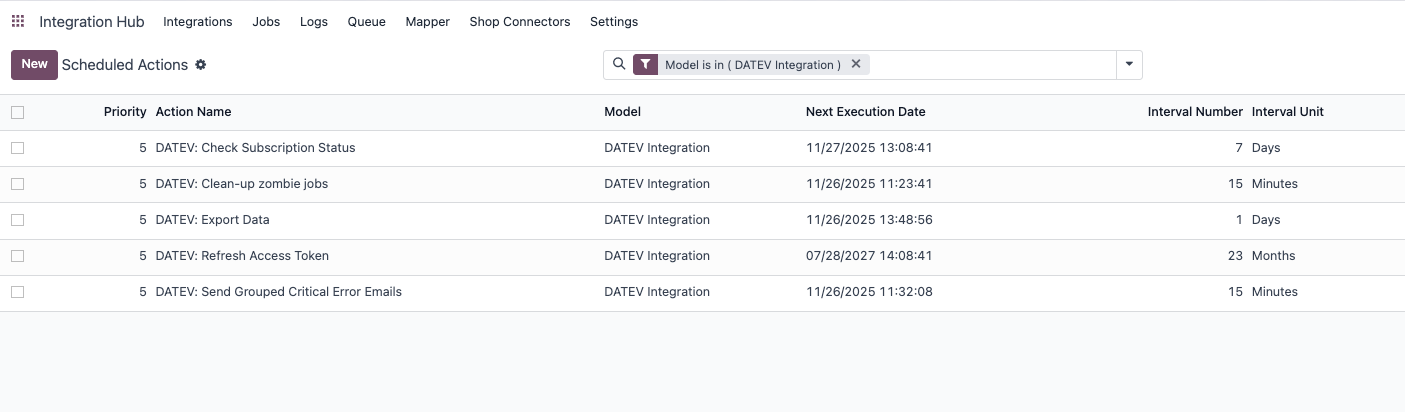
Task: Open the Settings menu
Action: click(614, 21)
